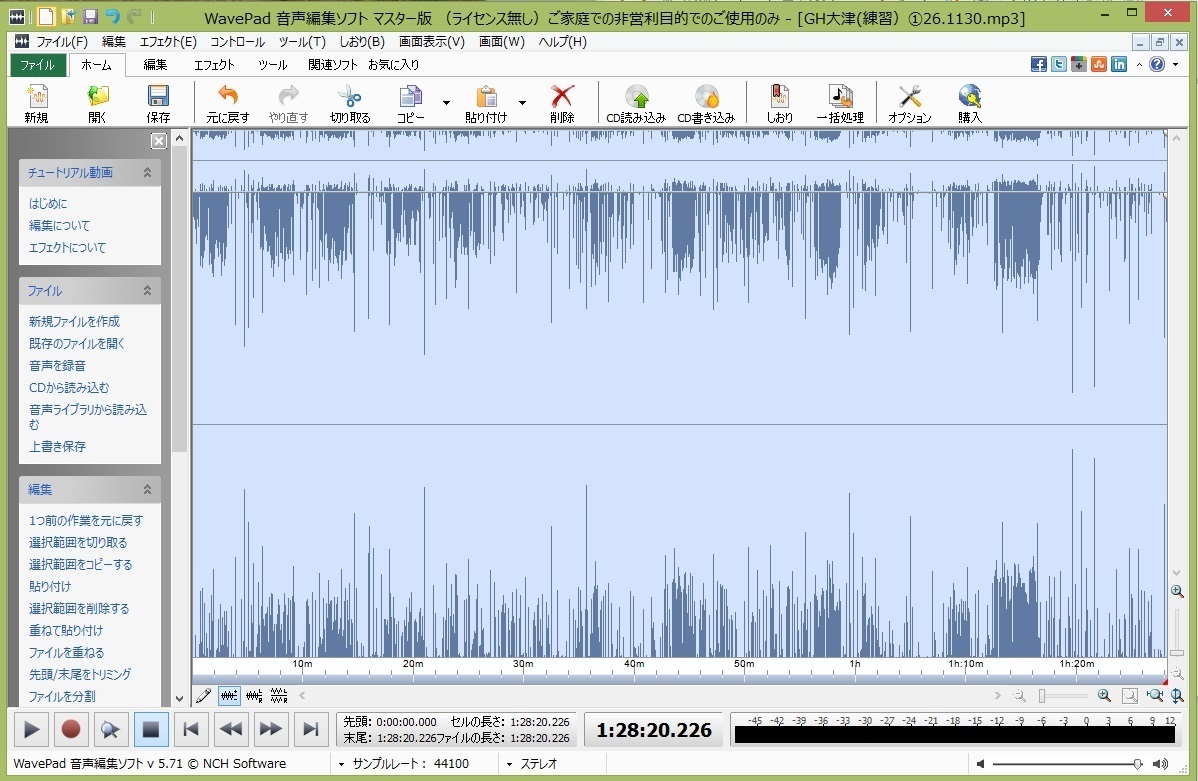Click the コピー (Copy) toolbar icon
1198x781 pixels.
click(410, 103)
